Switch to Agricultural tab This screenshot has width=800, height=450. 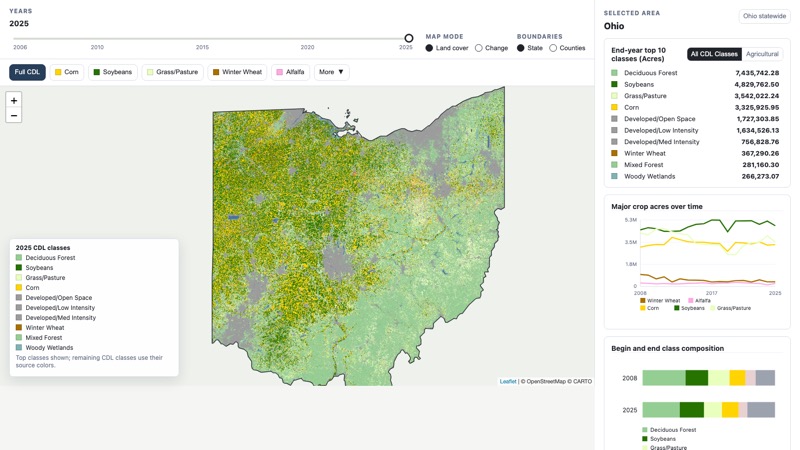tap(762, 54)
